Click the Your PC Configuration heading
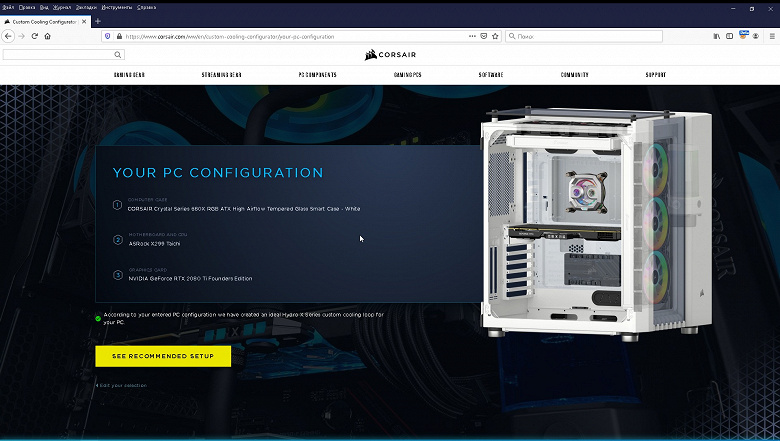This screenshot has height=441, width=780. pyautogui.click(x=218, y=173)
